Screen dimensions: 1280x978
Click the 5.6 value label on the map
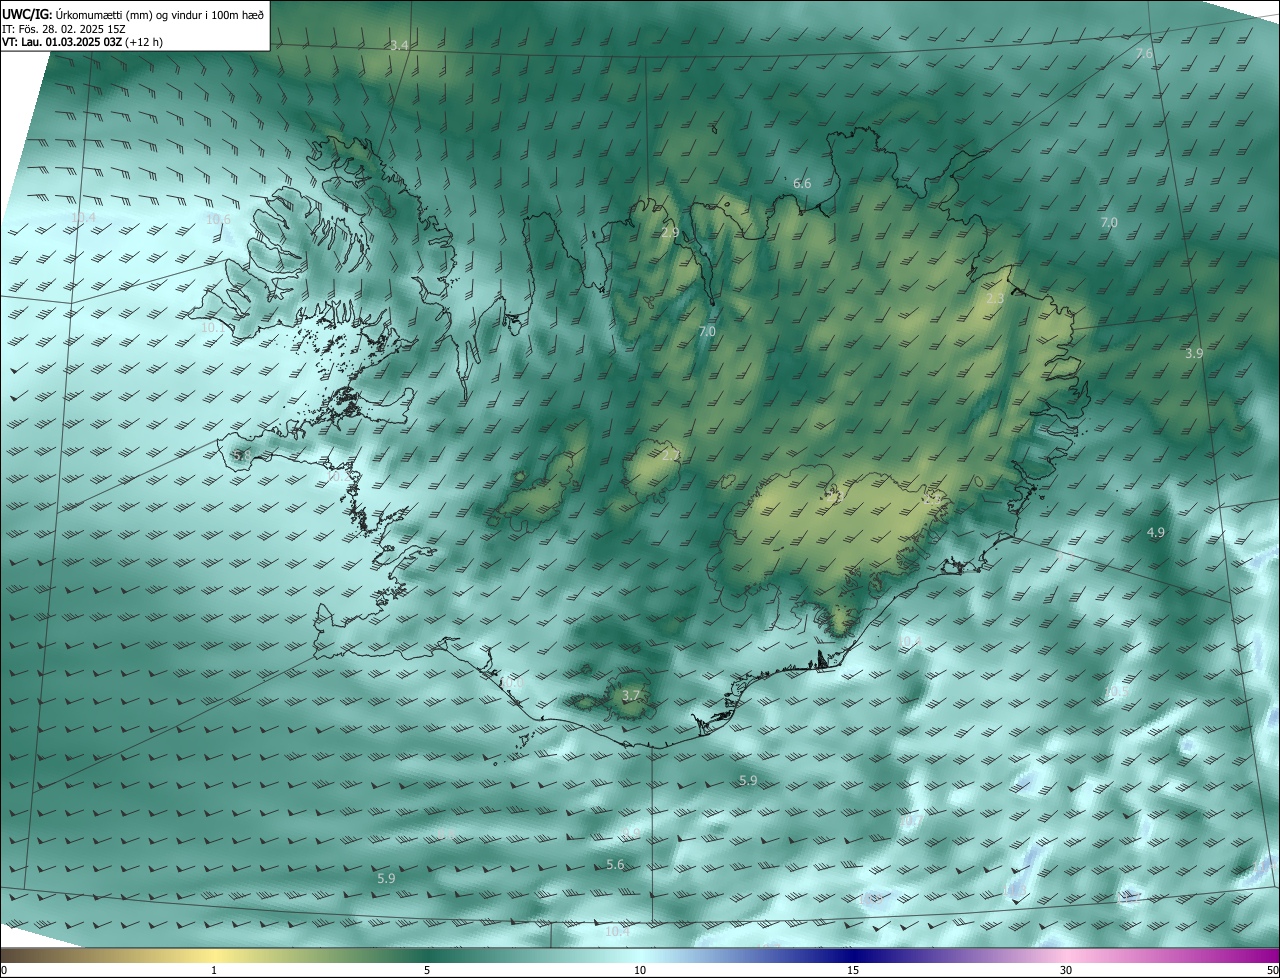click(615, 865)
